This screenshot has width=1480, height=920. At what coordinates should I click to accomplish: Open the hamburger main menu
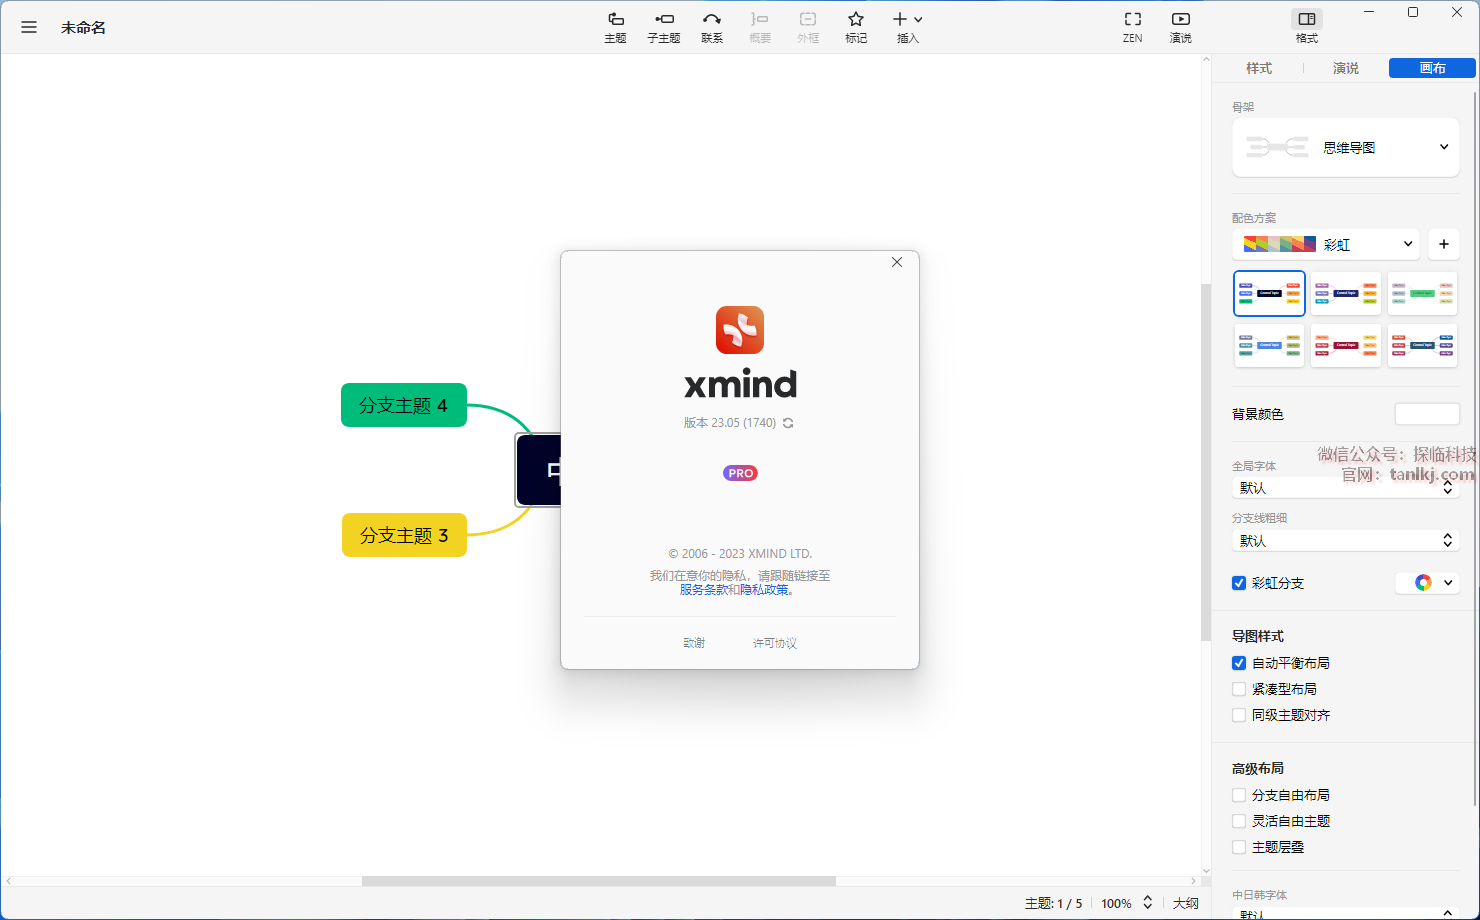coord(29,27)
